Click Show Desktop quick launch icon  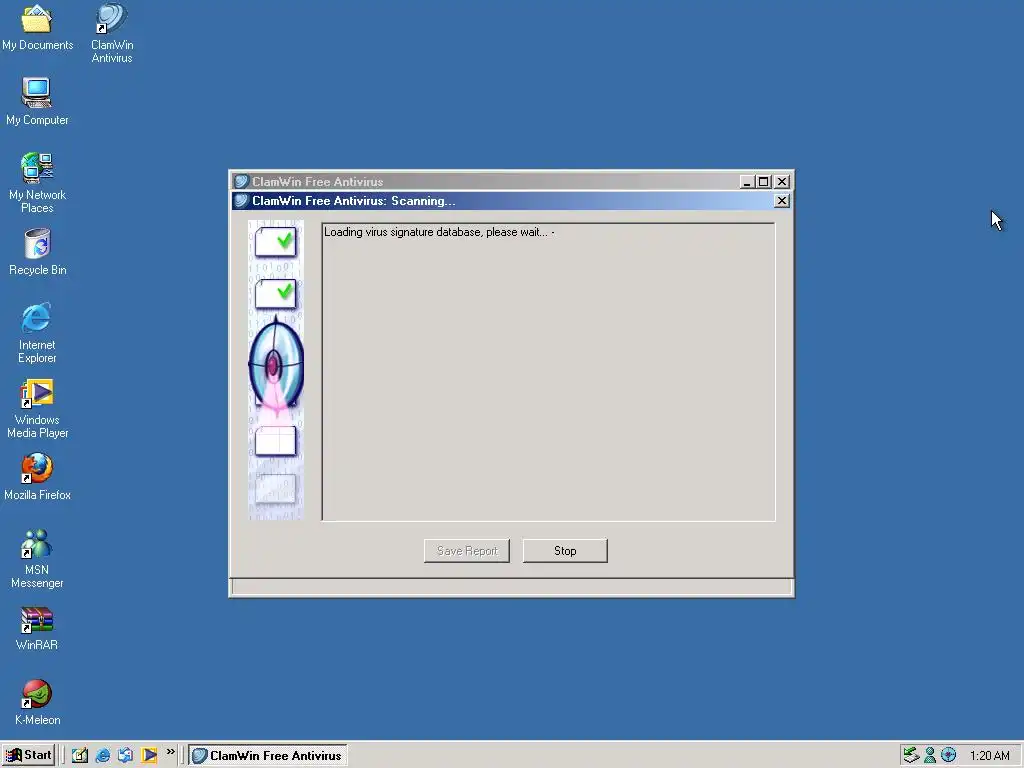pyautogui.click(x=80, y=755)
